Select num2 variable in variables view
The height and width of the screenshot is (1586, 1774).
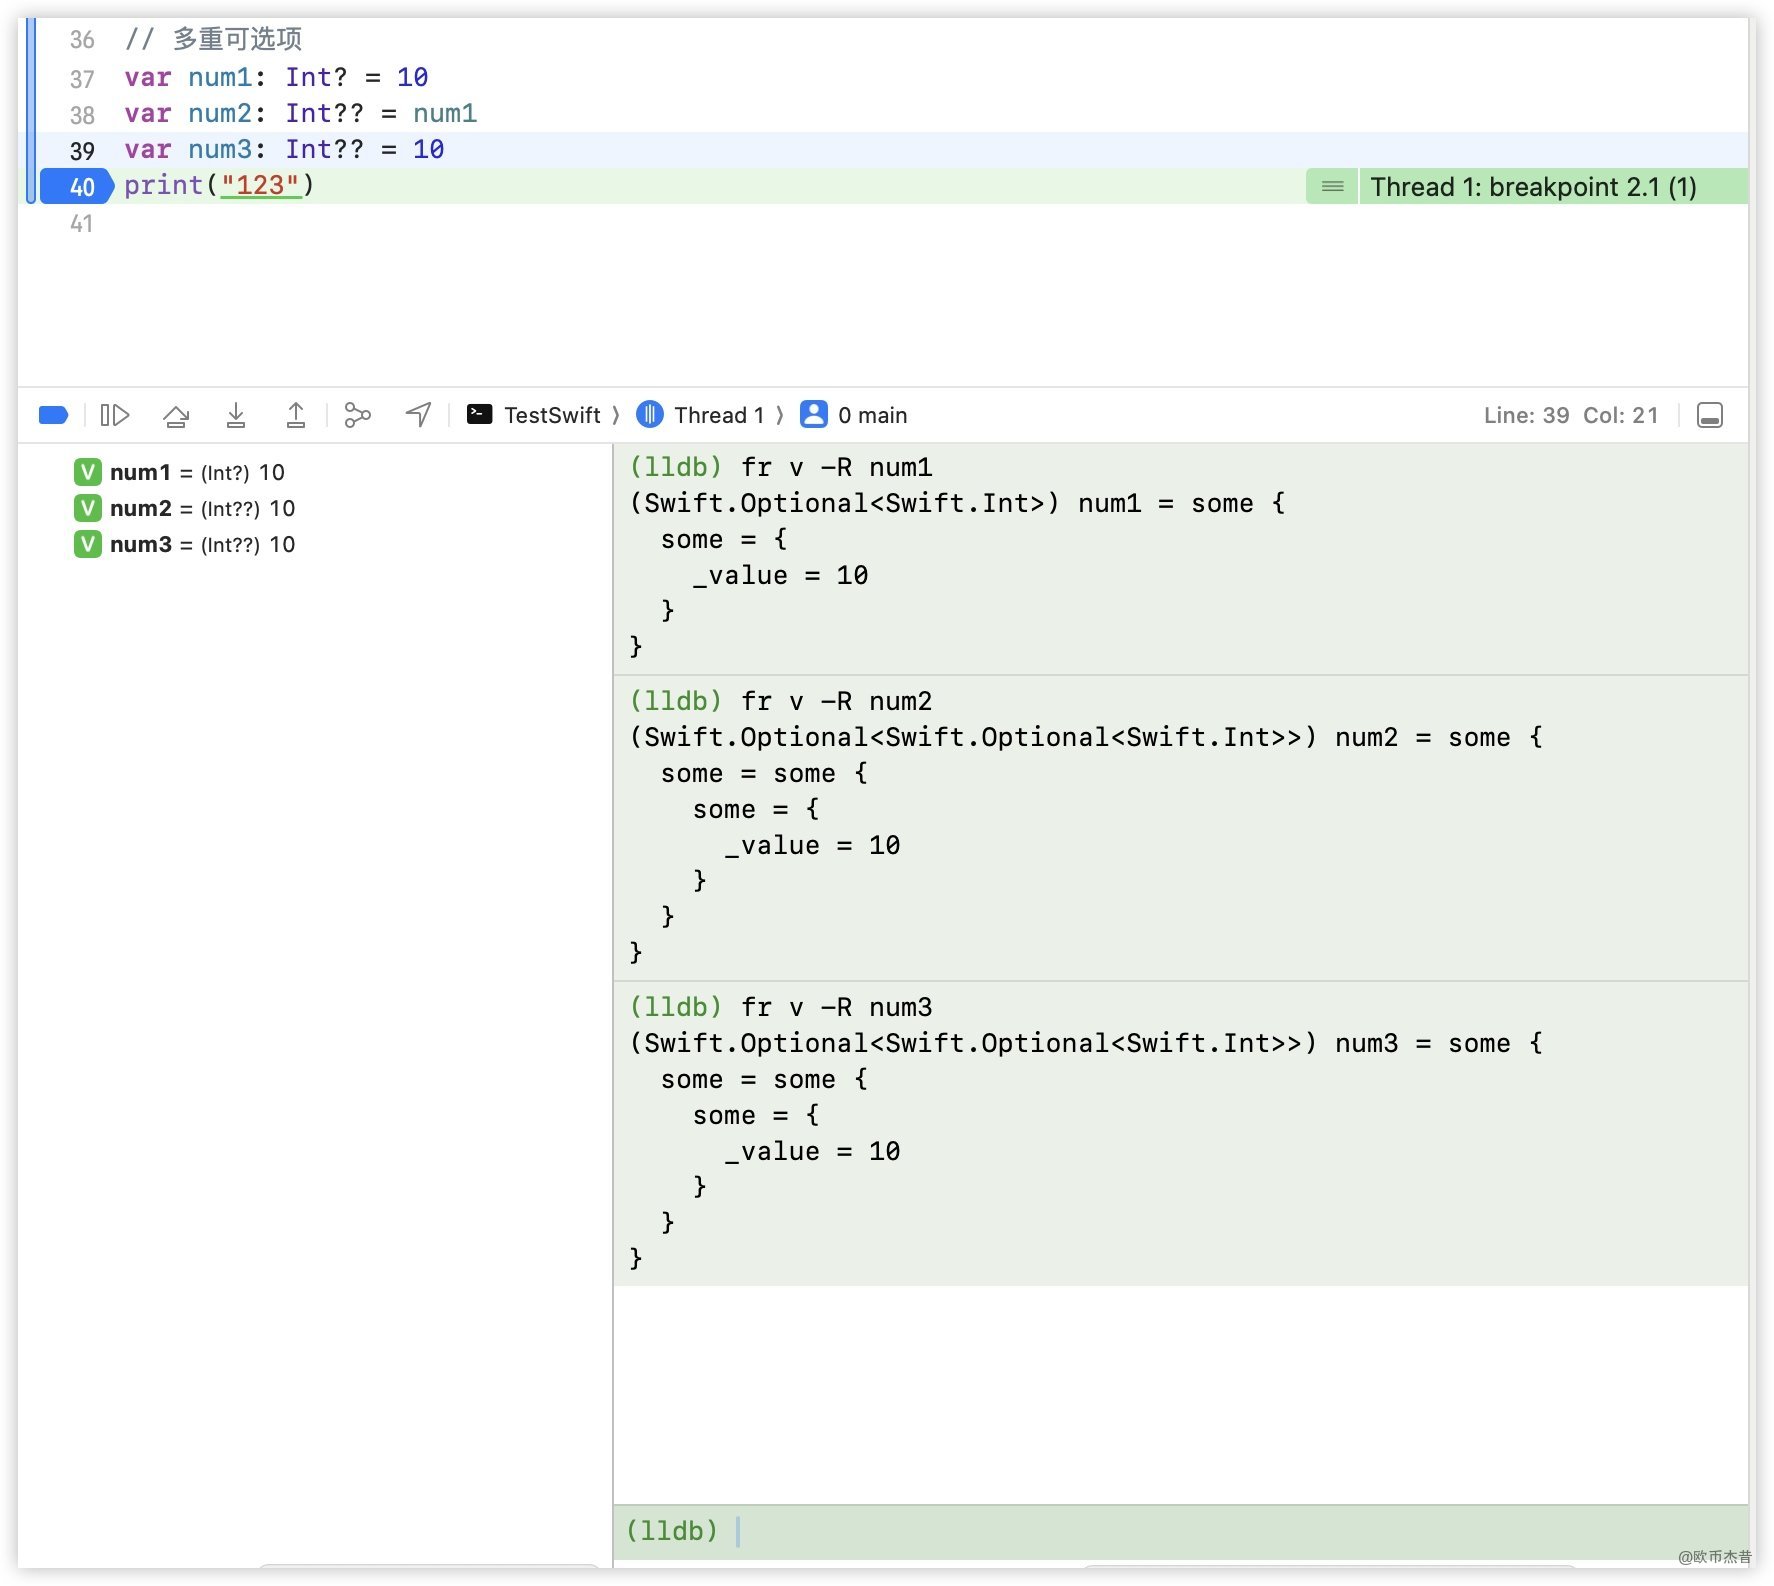[x=140, y=508]
